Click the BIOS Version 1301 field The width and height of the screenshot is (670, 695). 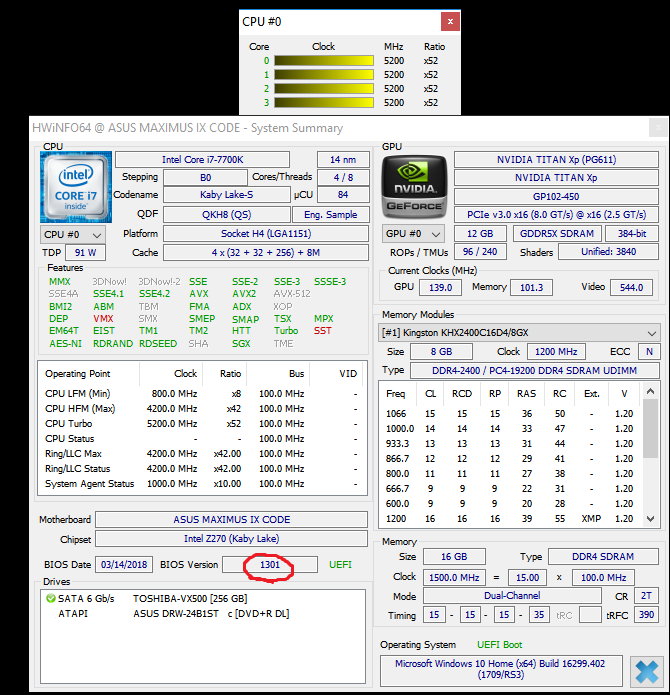pos(270,565)
